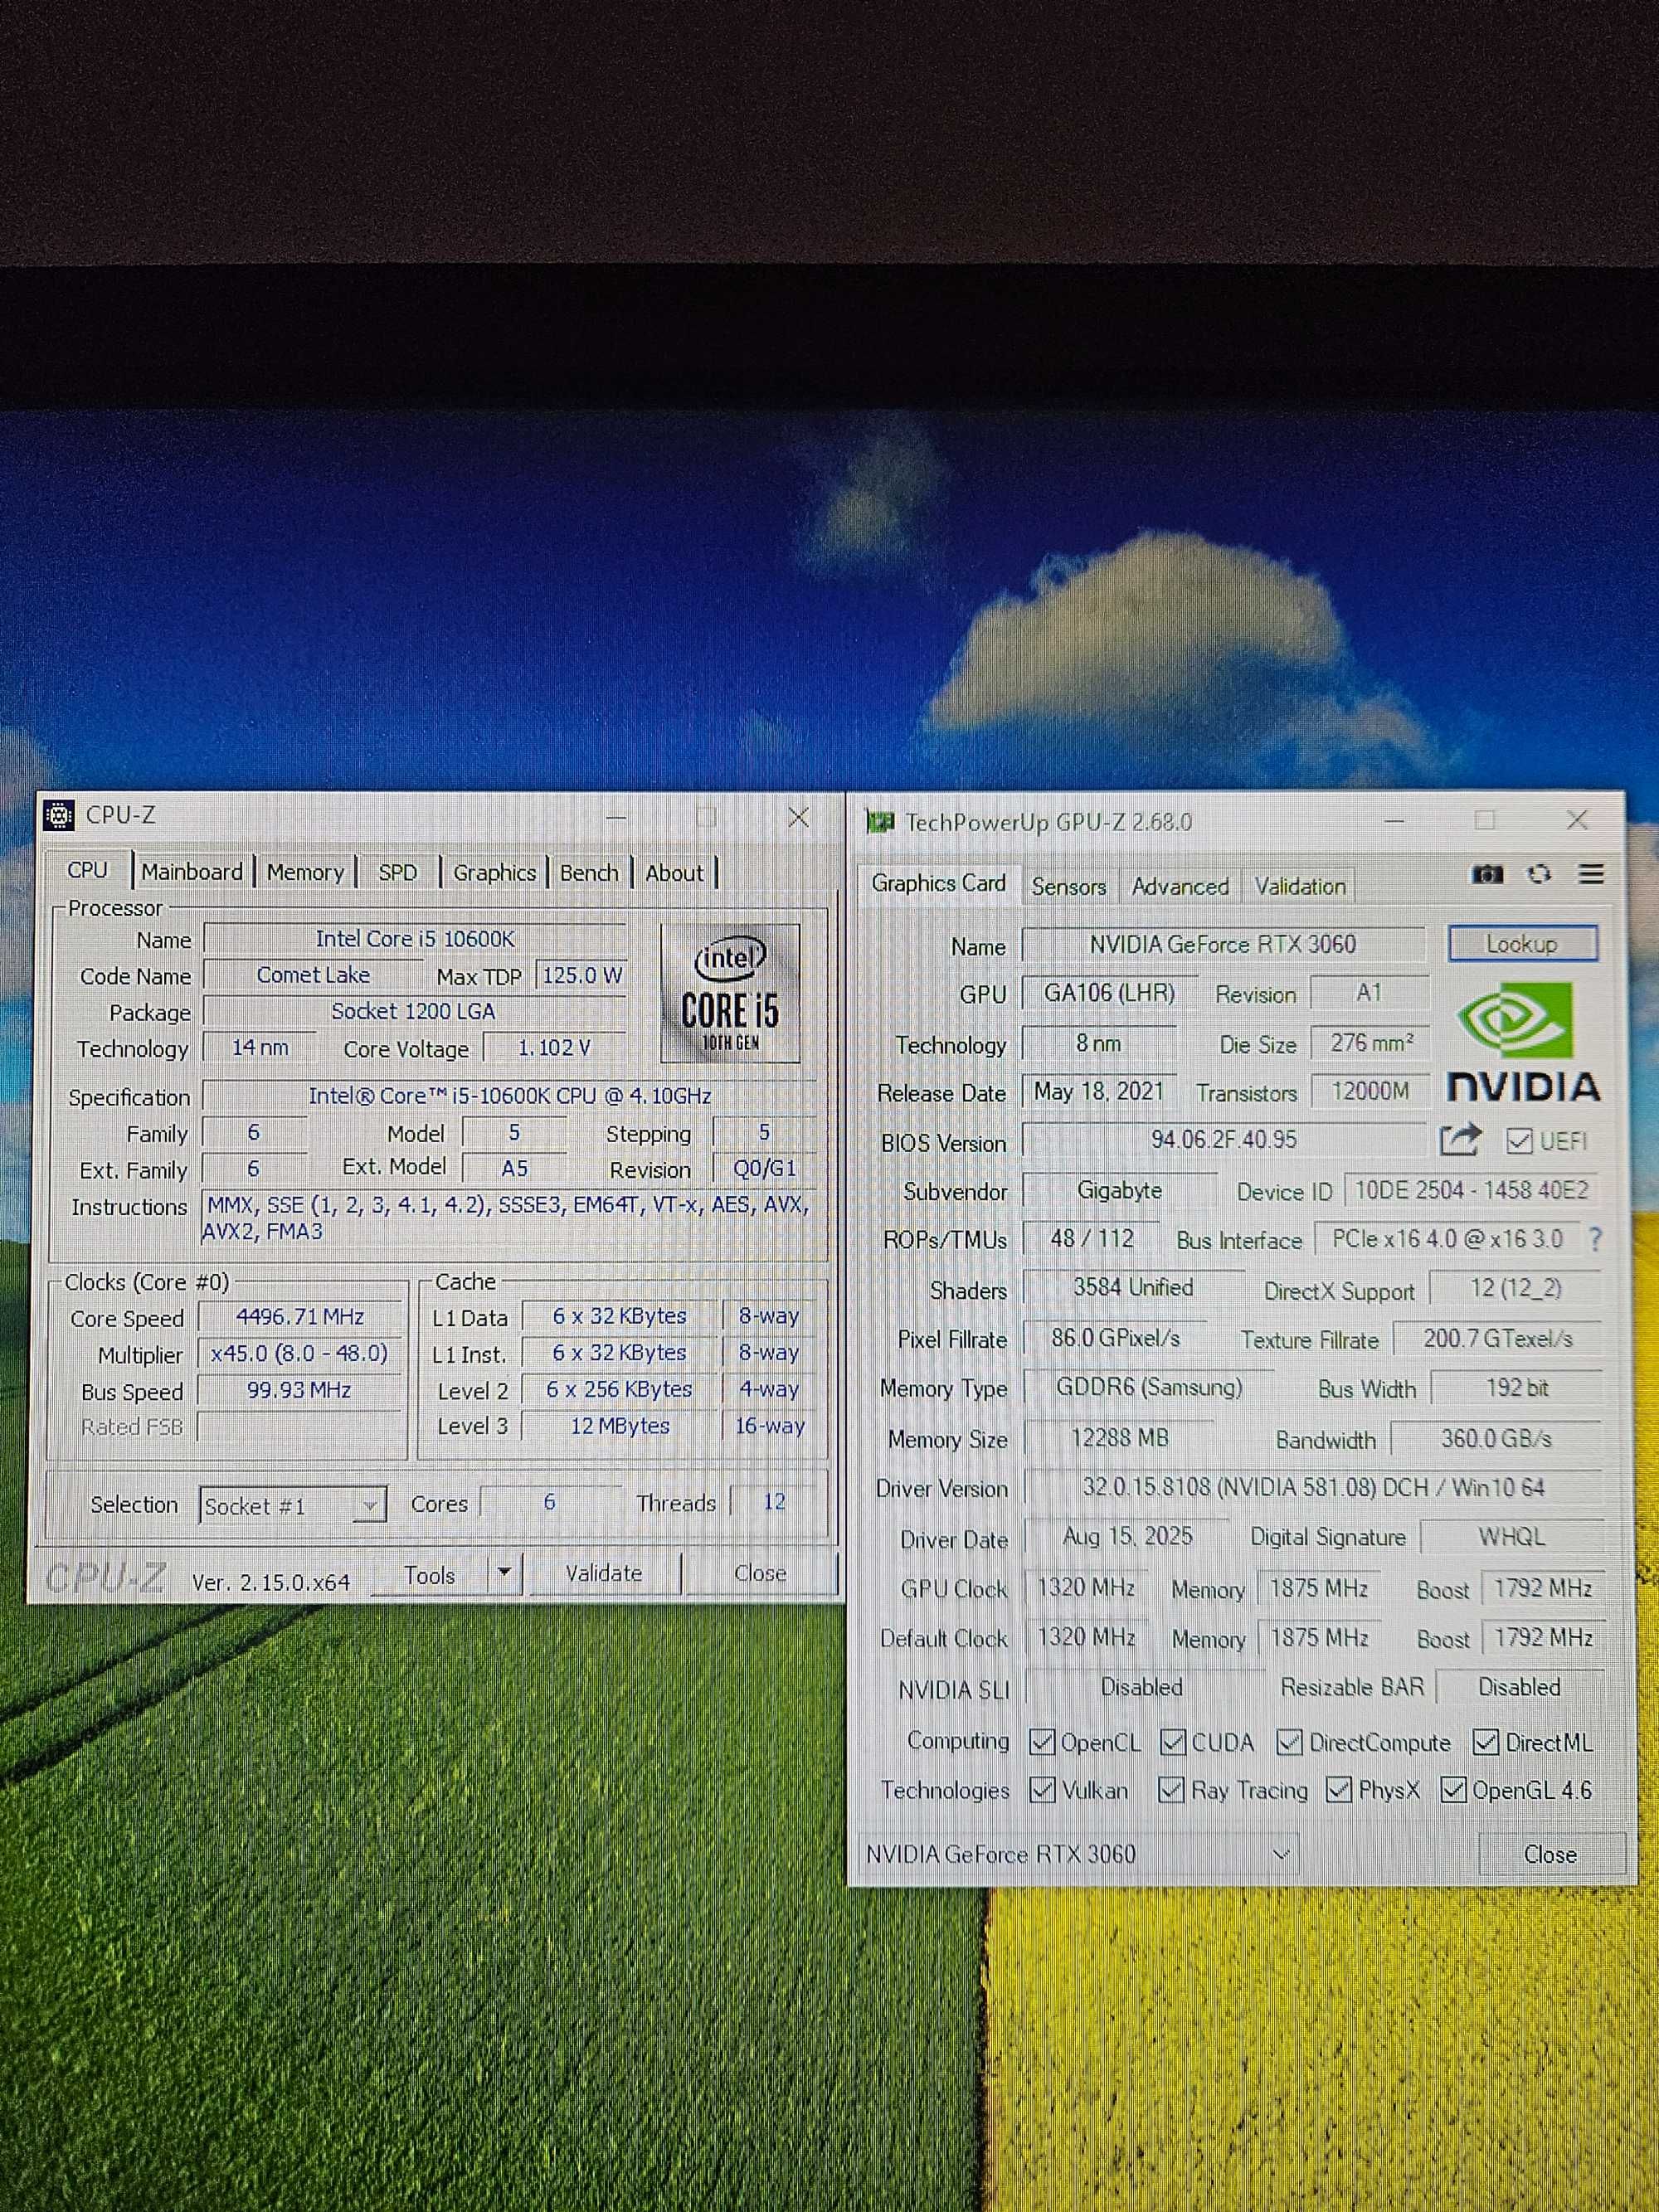Image resolution: width=1659 pixels, height=2212 pixels.
Task: Toggle the UEFI checkbox
Action: (1518, 1141)
